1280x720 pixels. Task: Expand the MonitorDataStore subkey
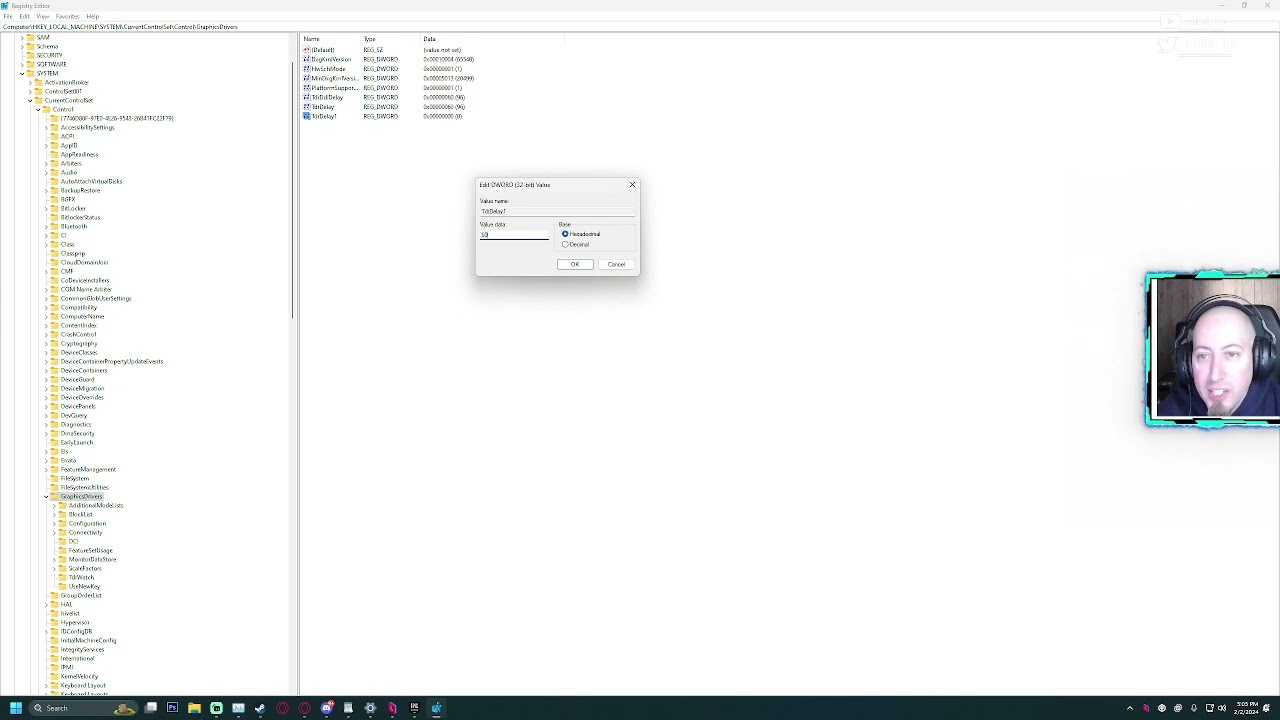coord(54,559)
